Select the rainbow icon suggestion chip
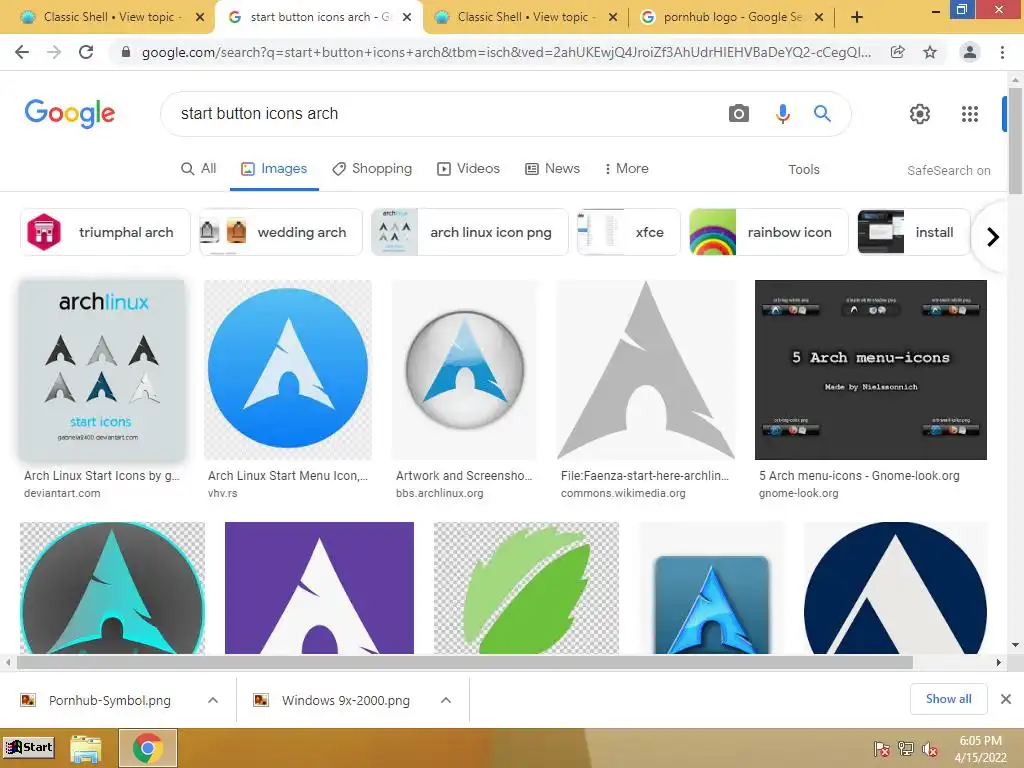1024x768 pixels. [769, 232]
